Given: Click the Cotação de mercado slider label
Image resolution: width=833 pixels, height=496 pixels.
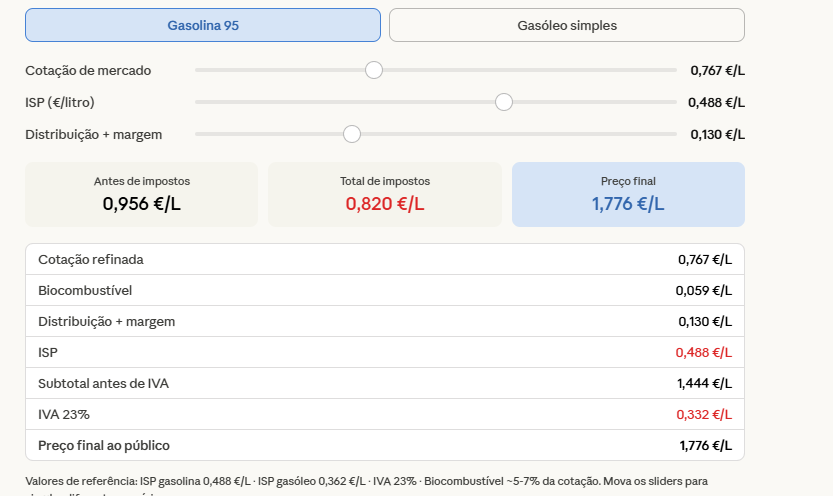Looking at the screenshot, I should click(x=88, y=71).
